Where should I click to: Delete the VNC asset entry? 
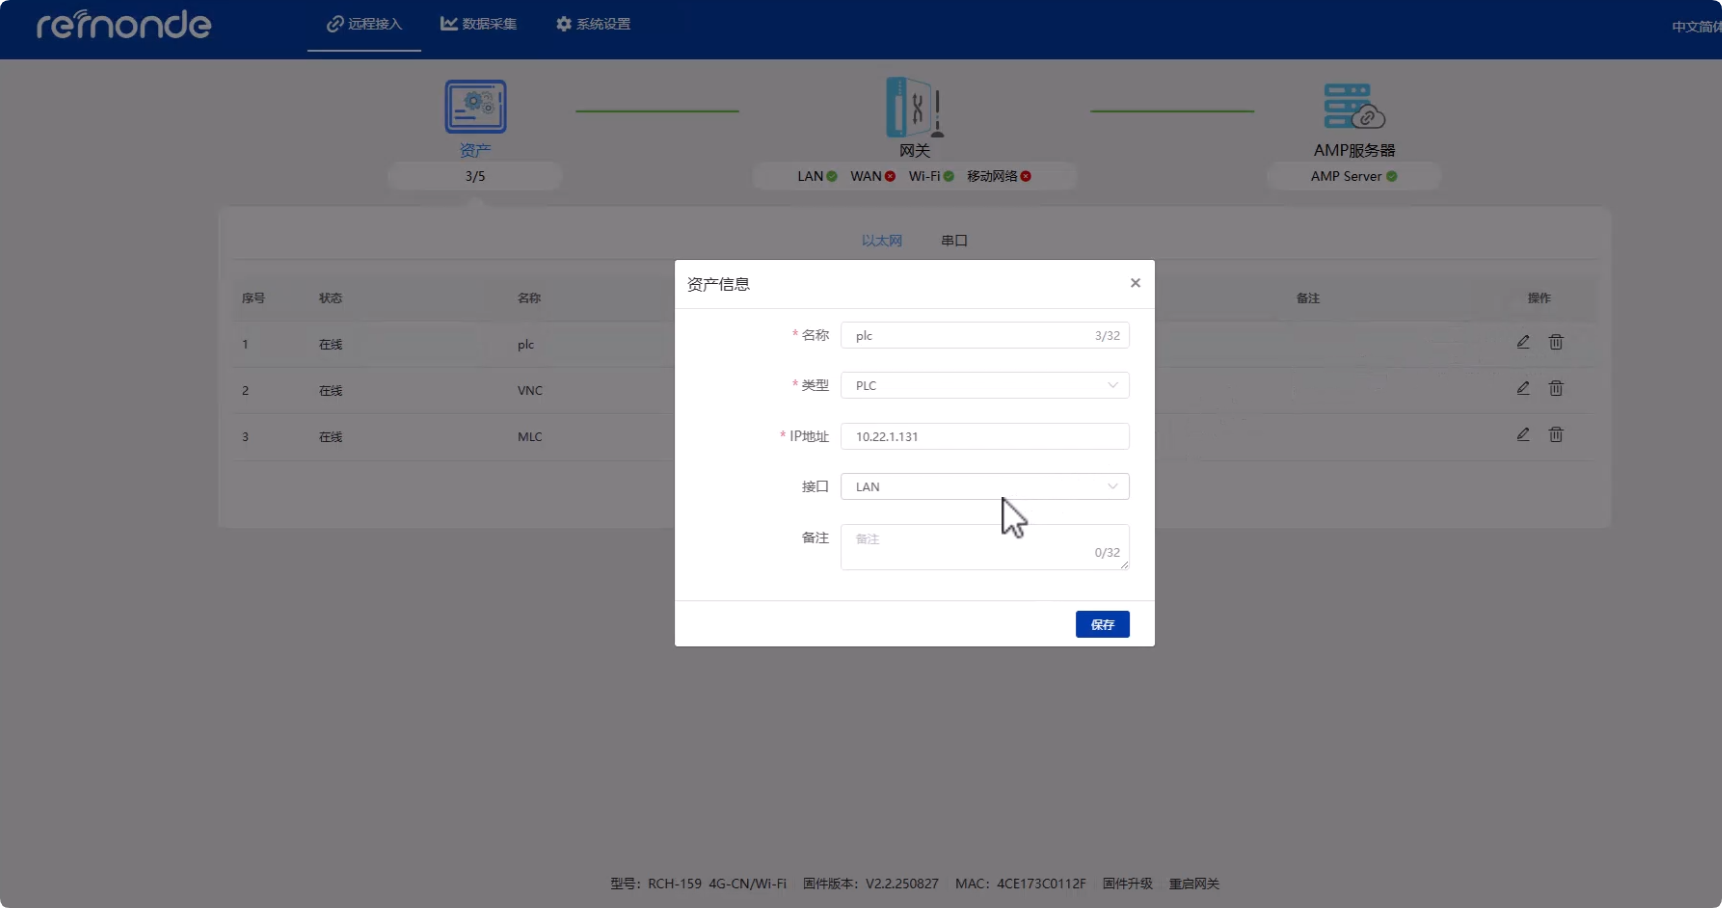1556,389
